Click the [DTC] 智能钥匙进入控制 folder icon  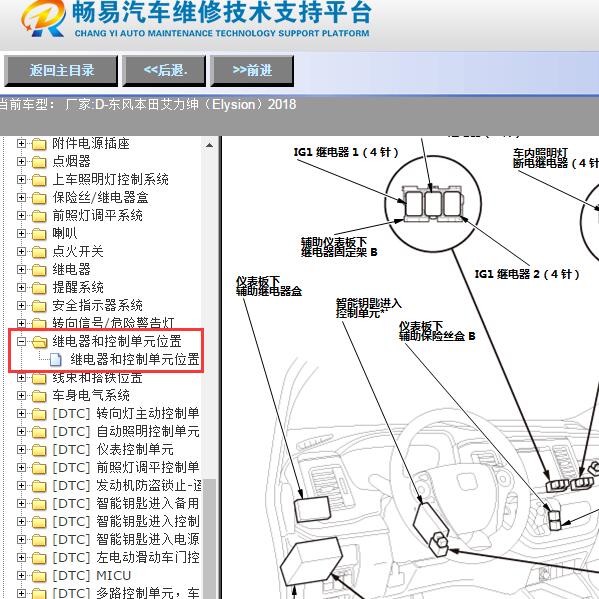click(39, 522)
